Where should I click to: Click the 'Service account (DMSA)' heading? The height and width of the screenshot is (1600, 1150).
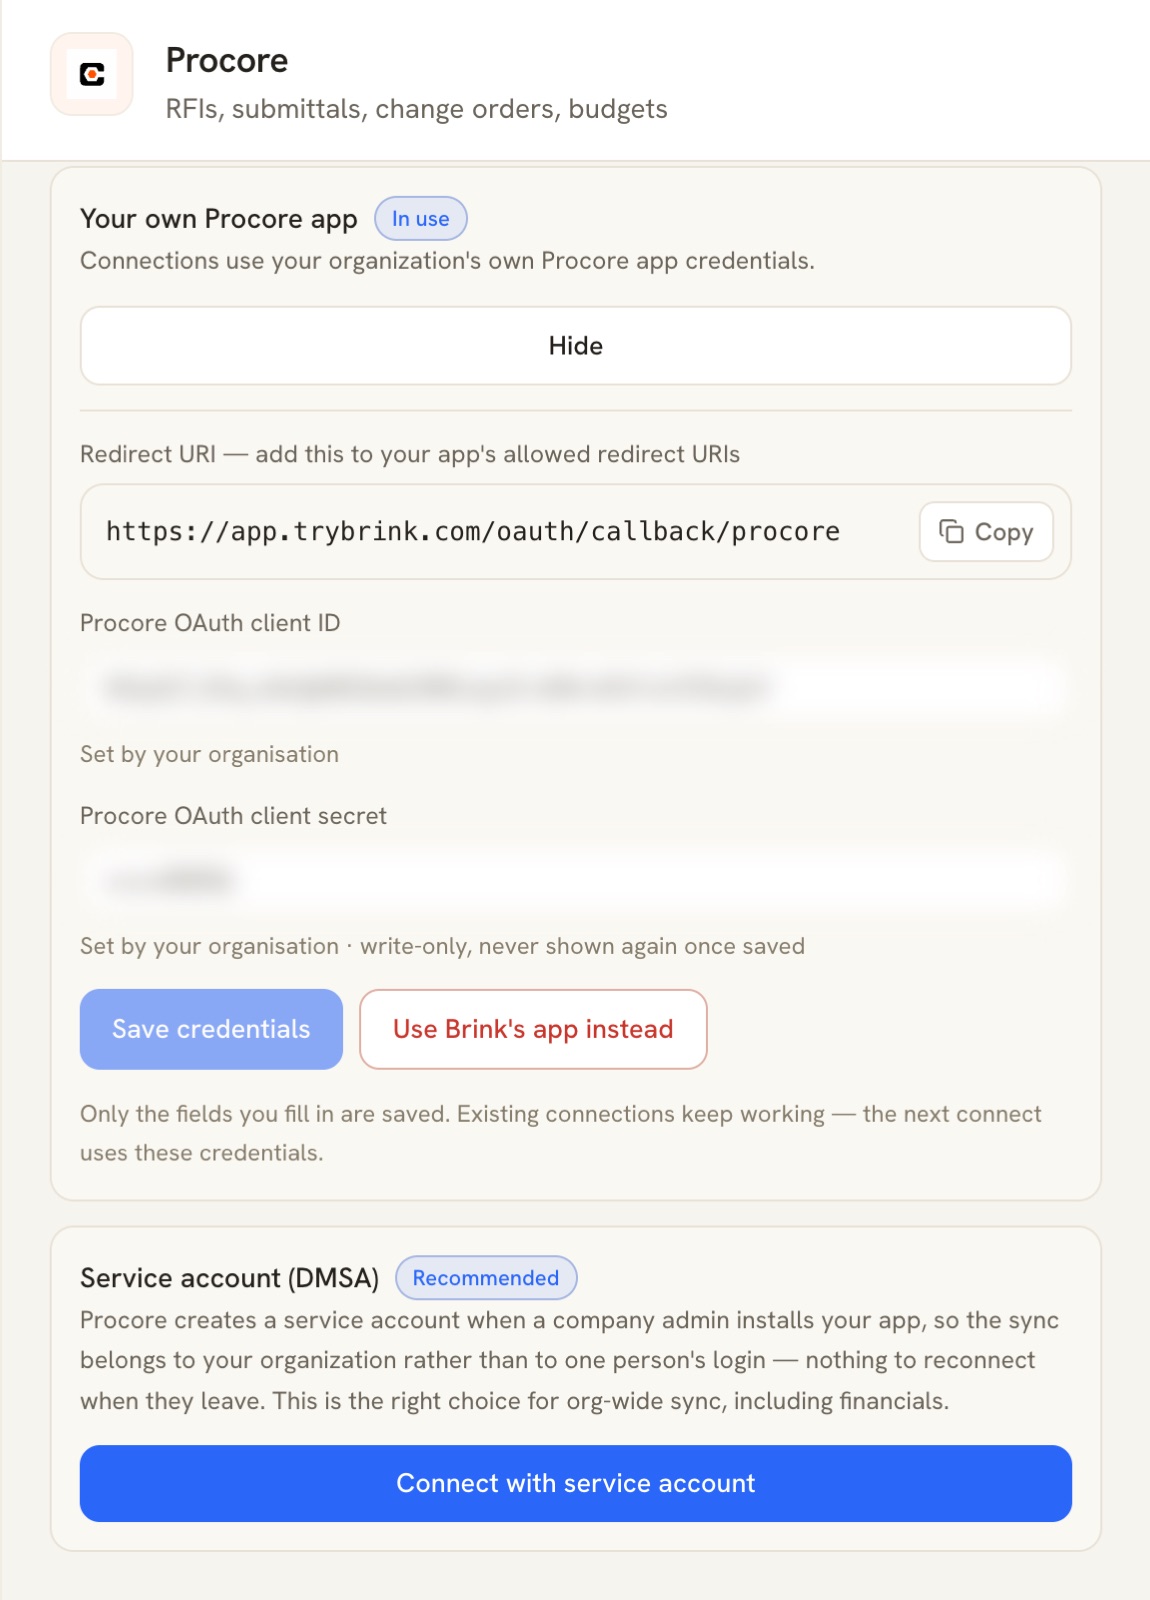[230, 1278]
